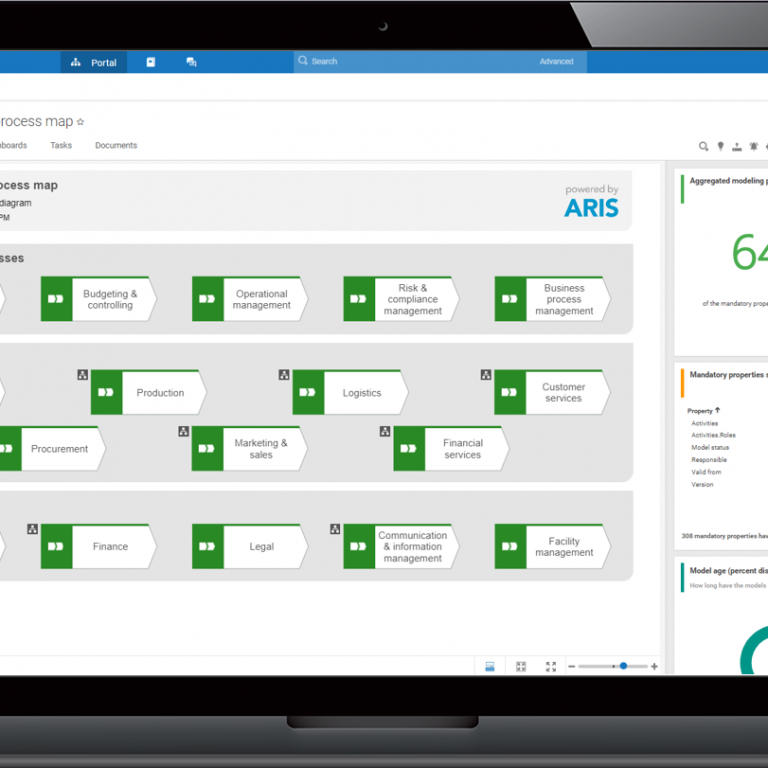Toggle favorite star beside process map title
The image size is (768, 768).
point(81,122)
